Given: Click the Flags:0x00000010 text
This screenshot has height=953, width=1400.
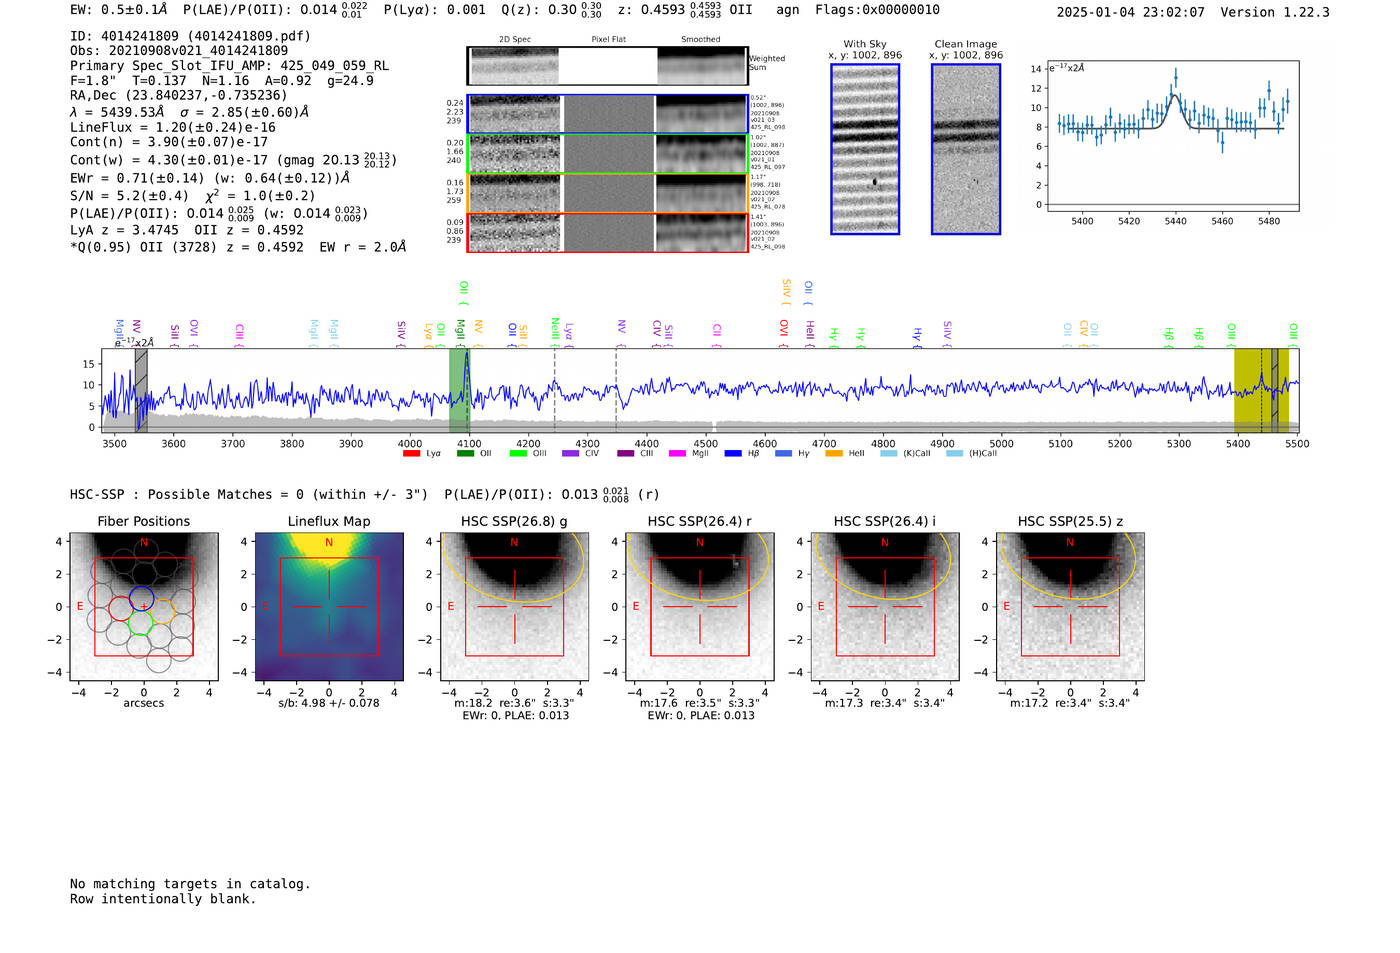Looking at the screenshot, I should [x=877, y=9].
